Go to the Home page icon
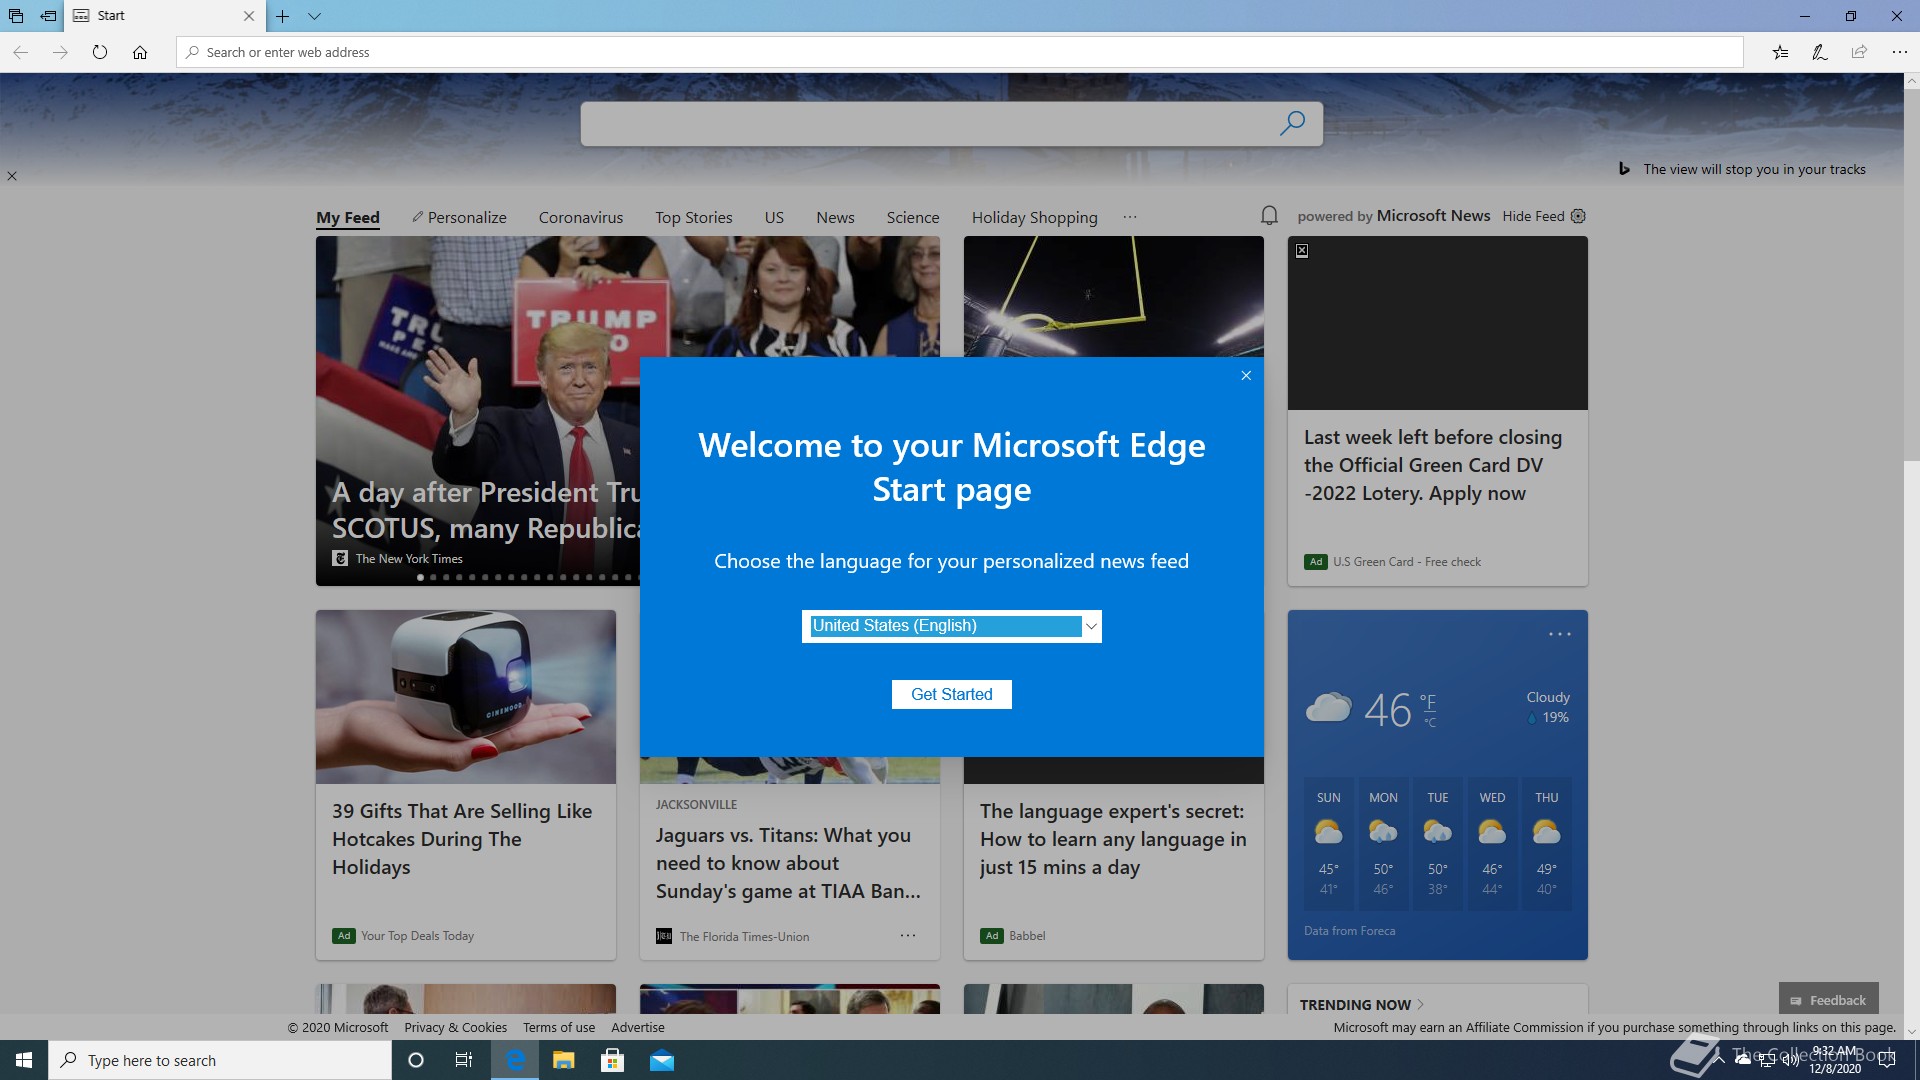Screen dimensions: 1920x1080 (140, 52)
